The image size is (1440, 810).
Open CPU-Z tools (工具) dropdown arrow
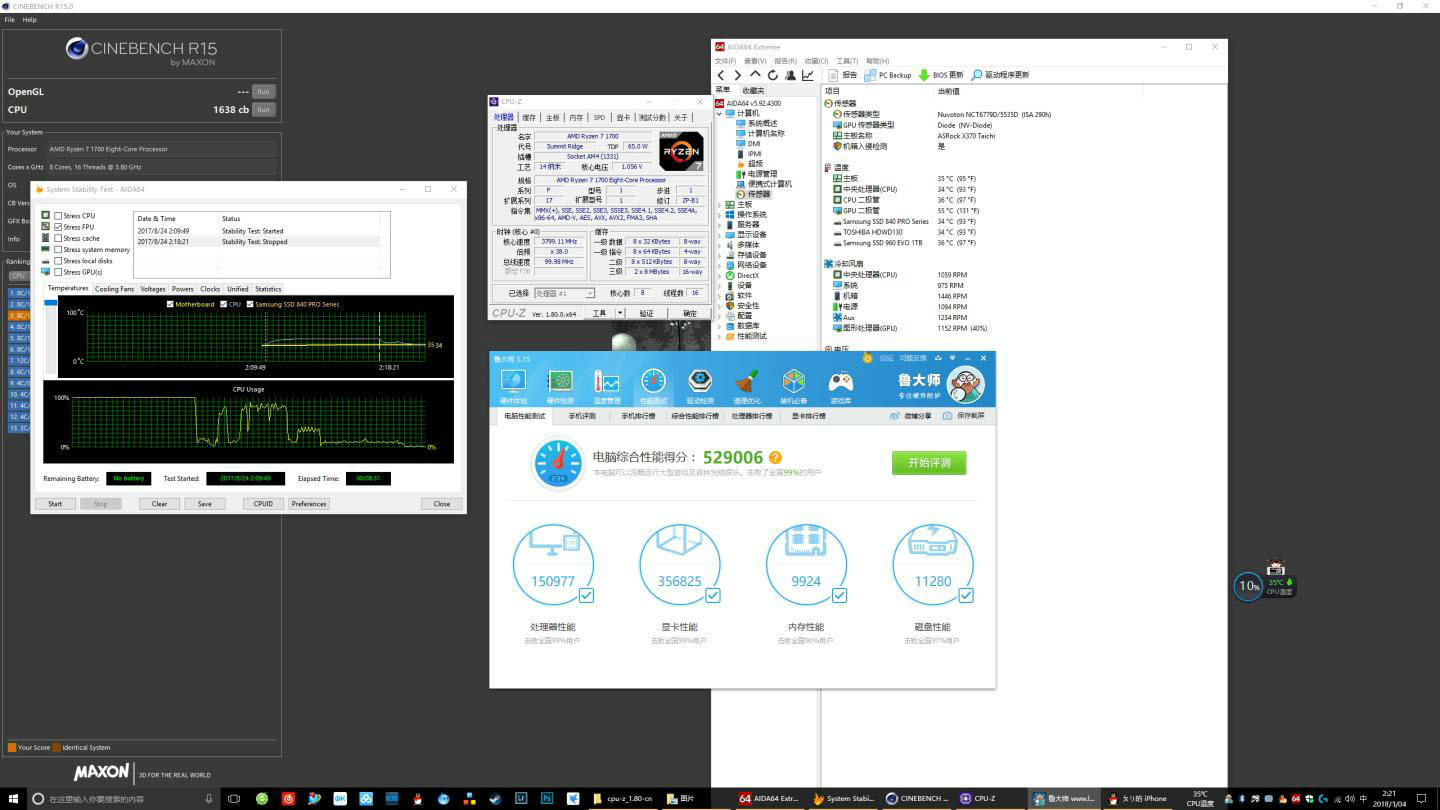coord(620,313)
